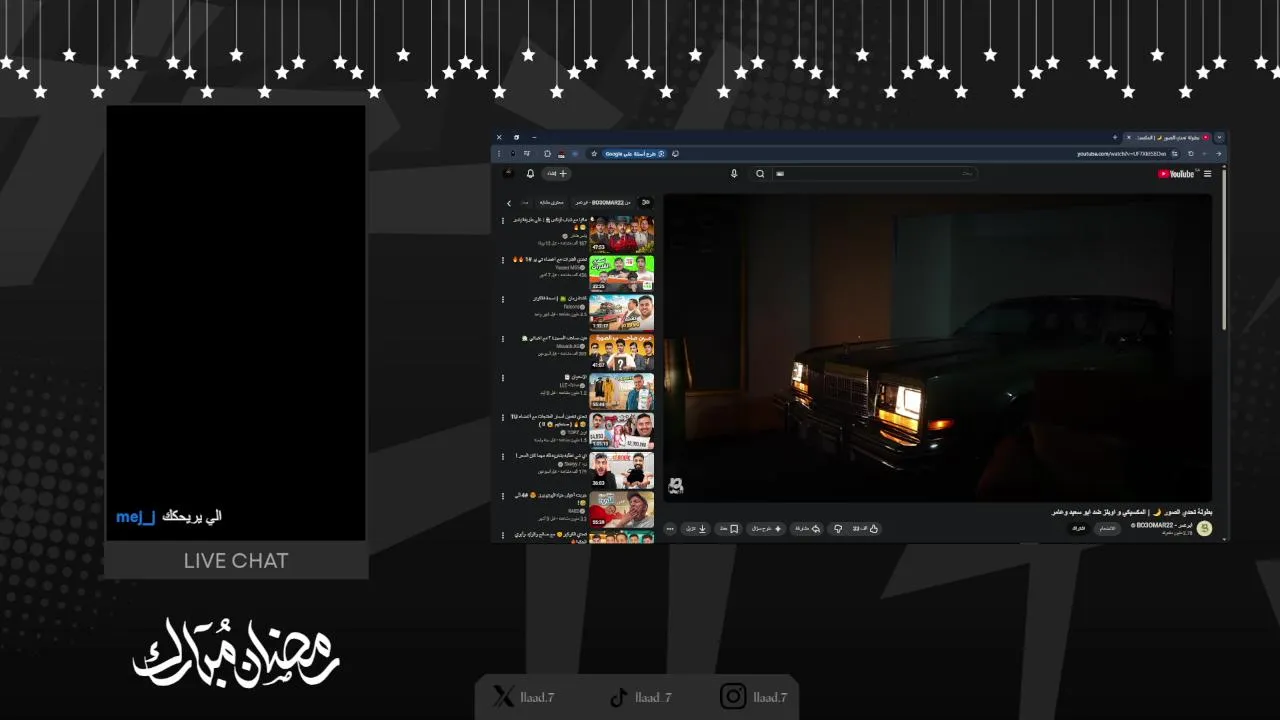1280x720 pixels.
Task: Save the video with bookmark button
Action: click(729, 528)
